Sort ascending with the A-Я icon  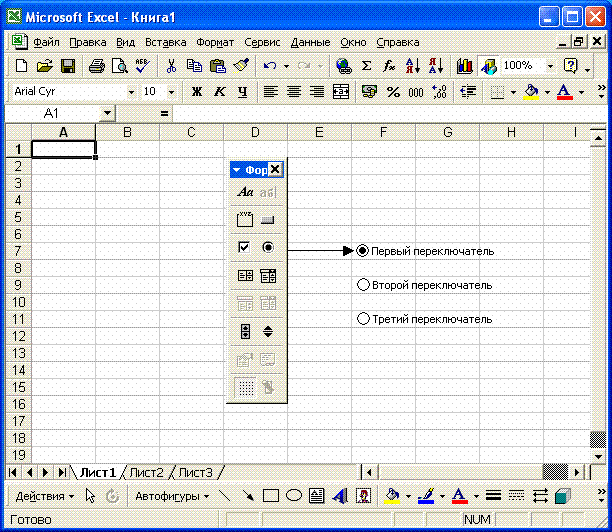(413, 66)
